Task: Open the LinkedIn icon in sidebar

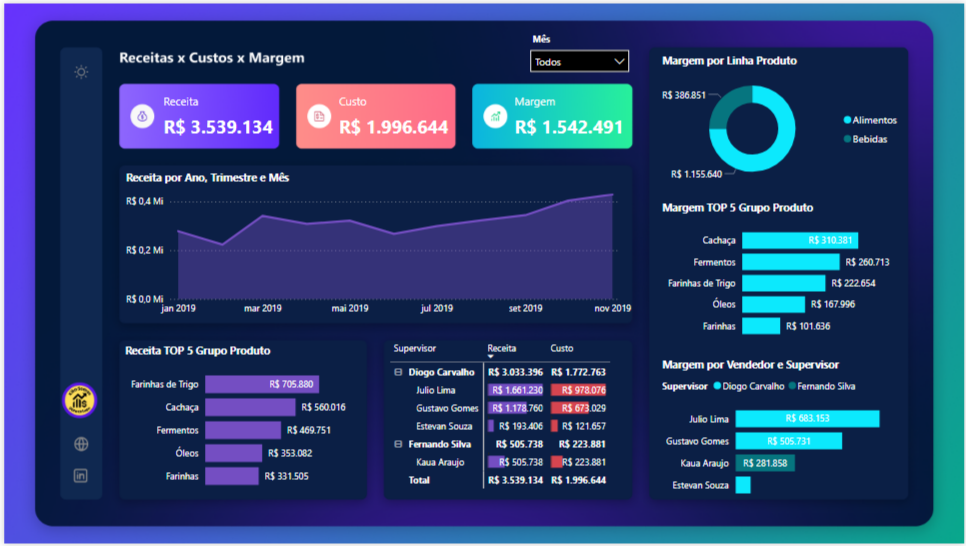Action: 81,476
